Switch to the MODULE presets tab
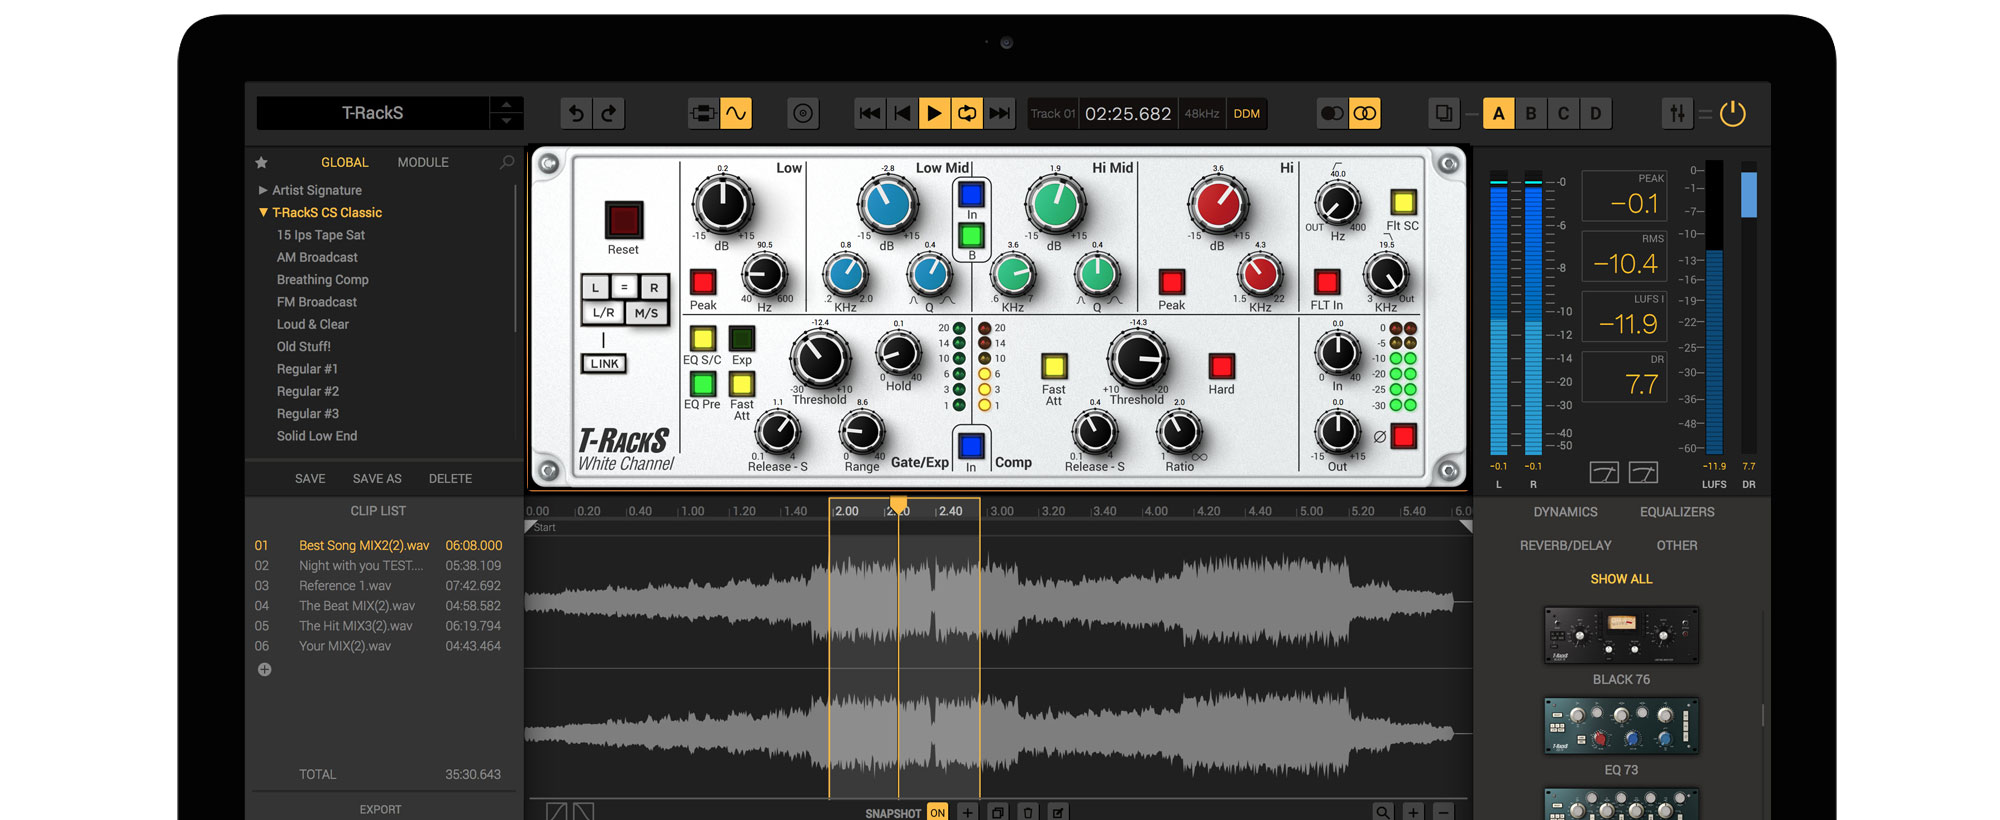The image size is (2000, 820). (x=423, y=162)
